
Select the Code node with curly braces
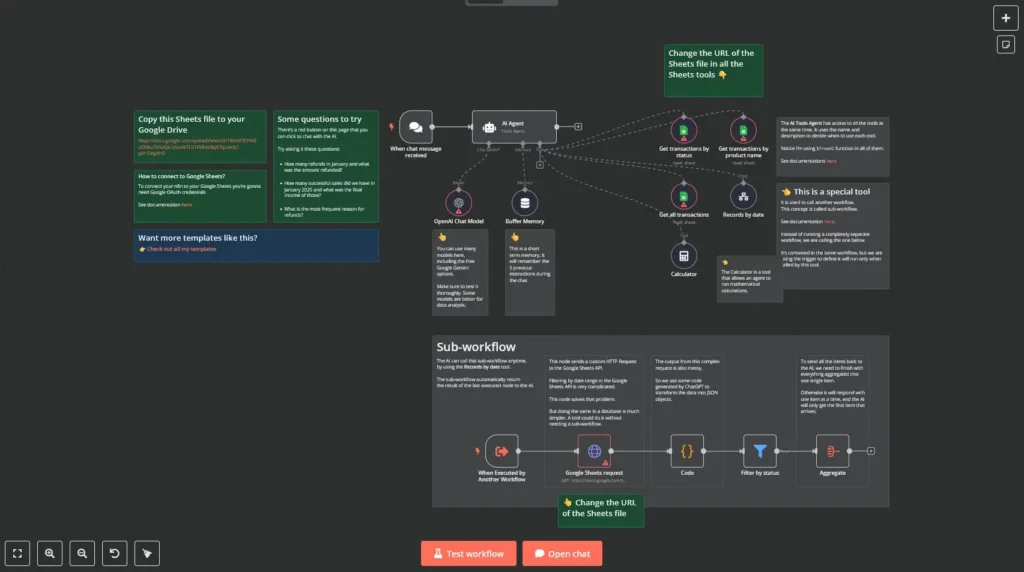tap(687, 451)
